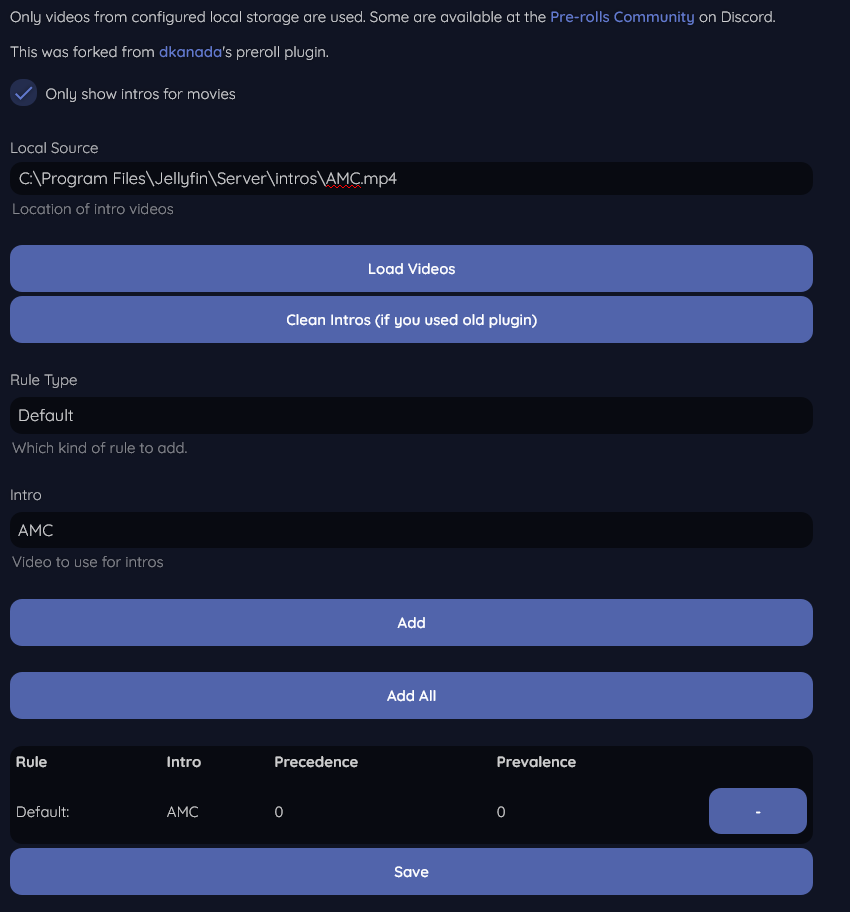Click the Intro column header in the table

click(184, 762)
